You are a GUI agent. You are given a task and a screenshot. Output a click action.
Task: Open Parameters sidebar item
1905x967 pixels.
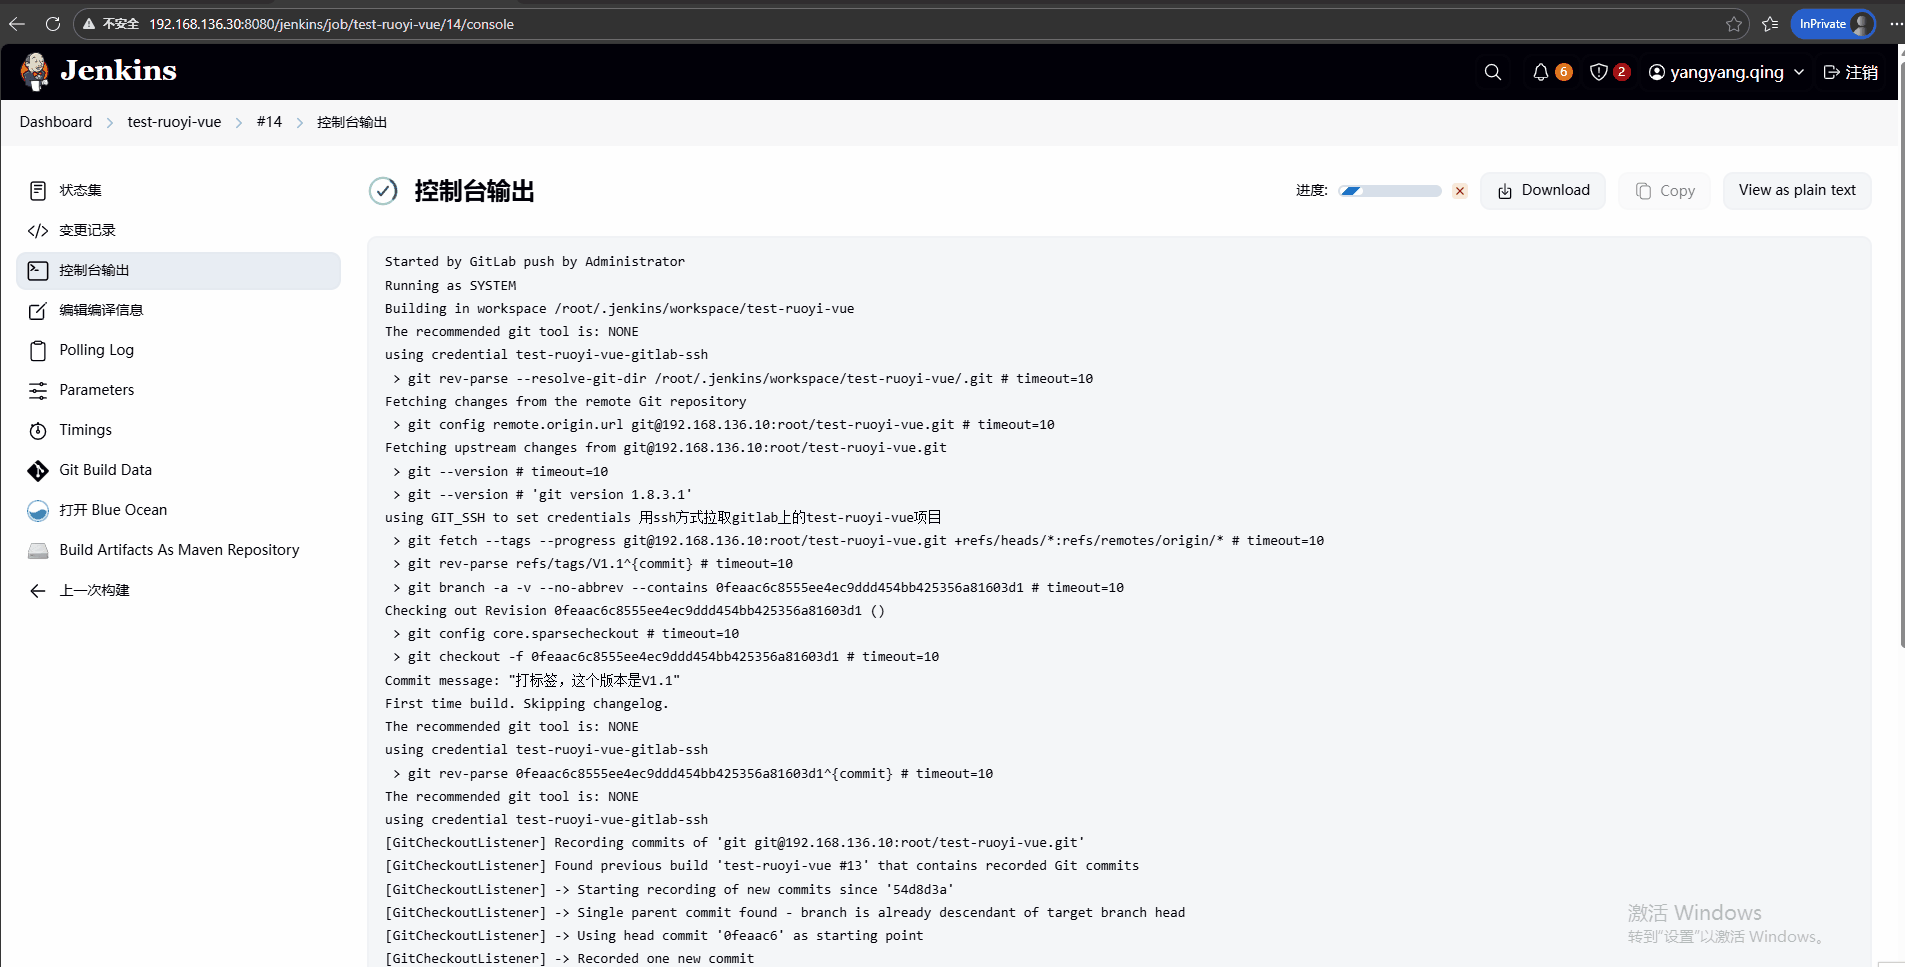tap(178, 390)
